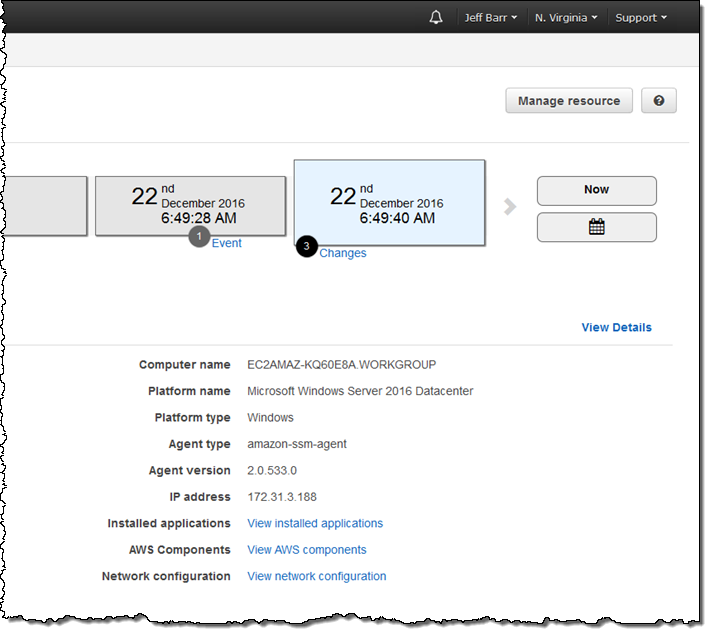
Task: Click the View Details link
Action: [616, 327]
